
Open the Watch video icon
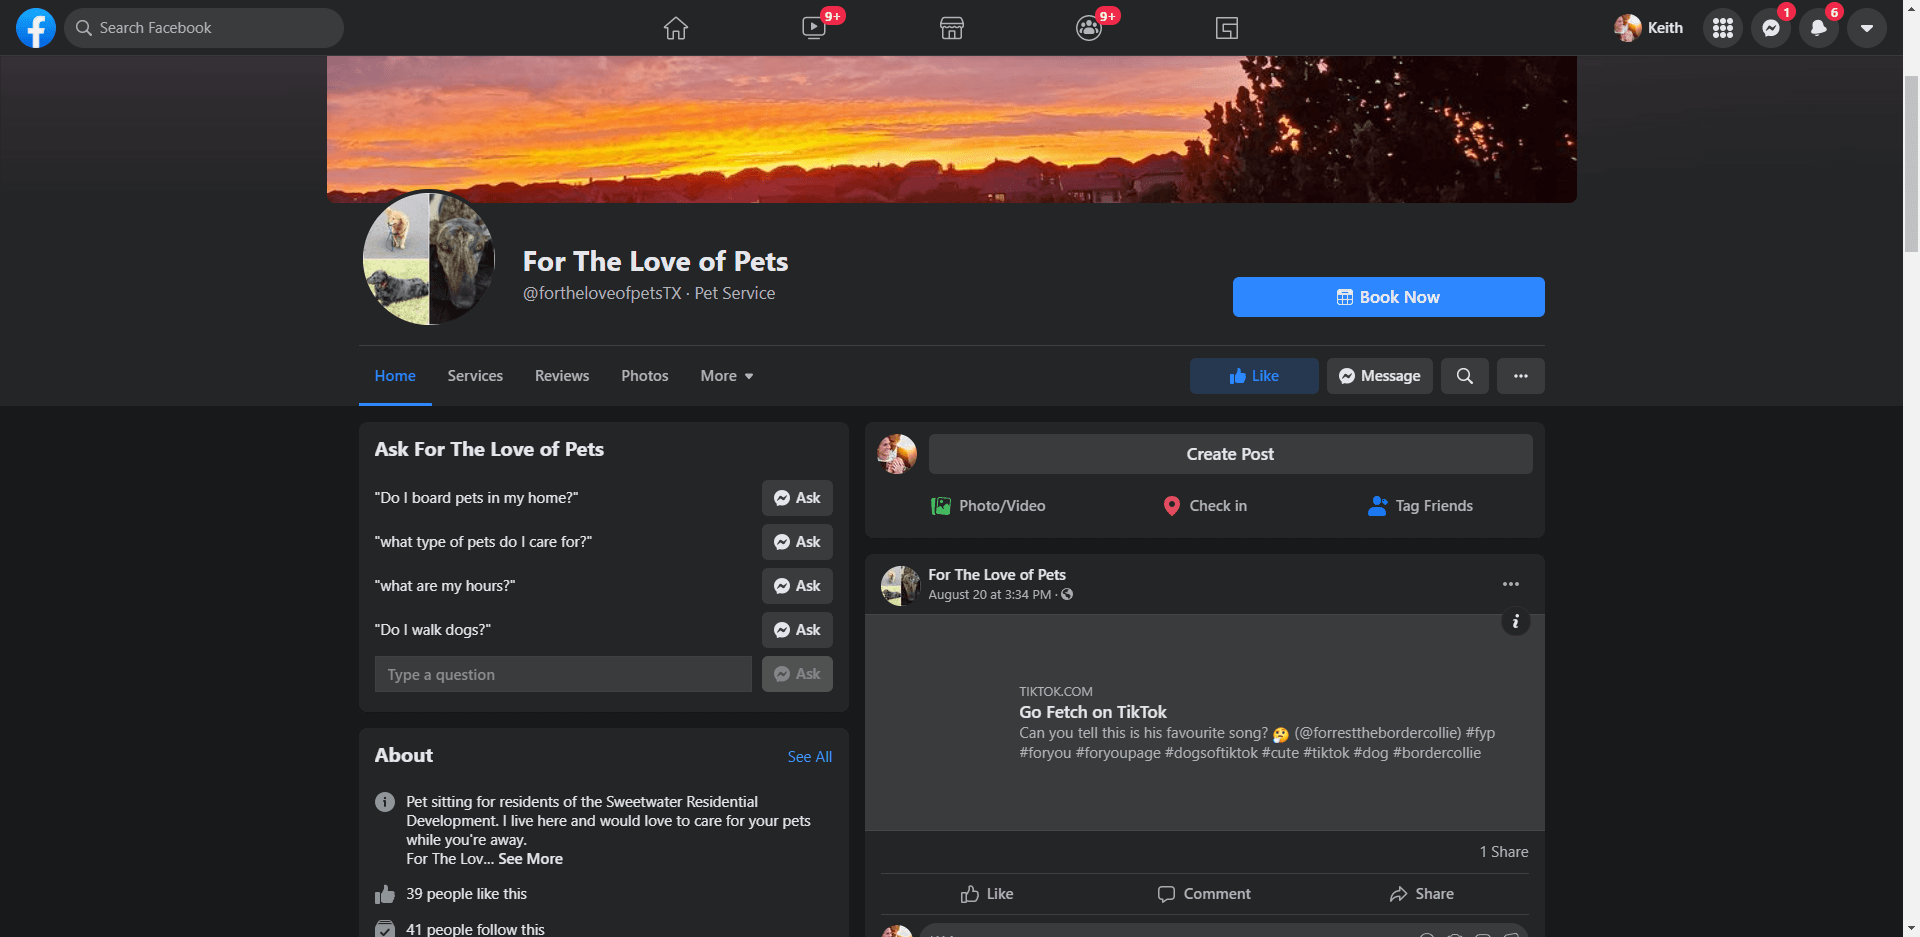tap(814, 28)
